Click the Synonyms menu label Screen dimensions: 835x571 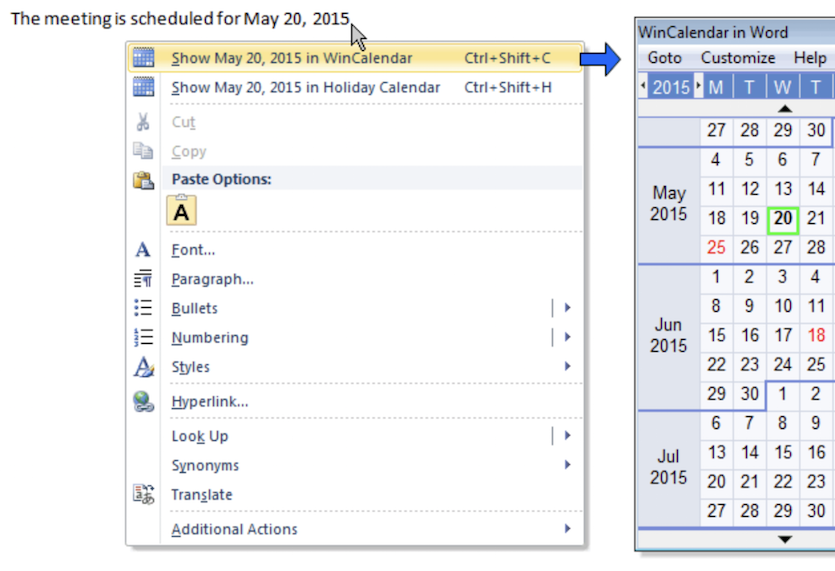click(205, 466)
